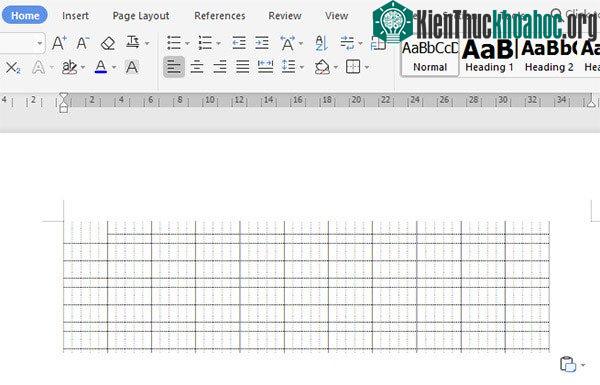Decrease the paragraph indent
The image size is (600, 385).
point(239,43)
